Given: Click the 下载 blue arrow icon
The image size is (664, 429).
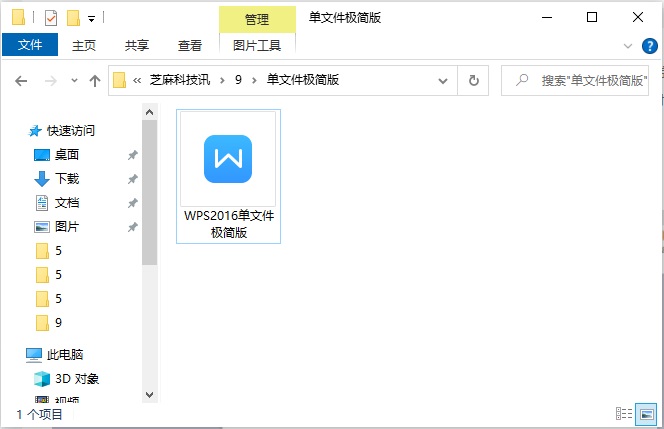Looking at the screenshot, I should (42, 179).
